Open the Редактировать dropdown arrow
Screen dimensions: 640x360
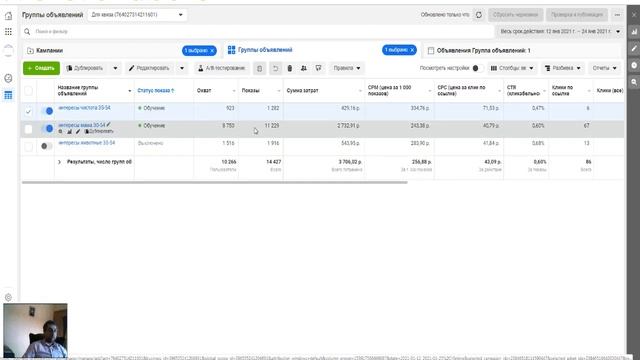tap(182, 68)
